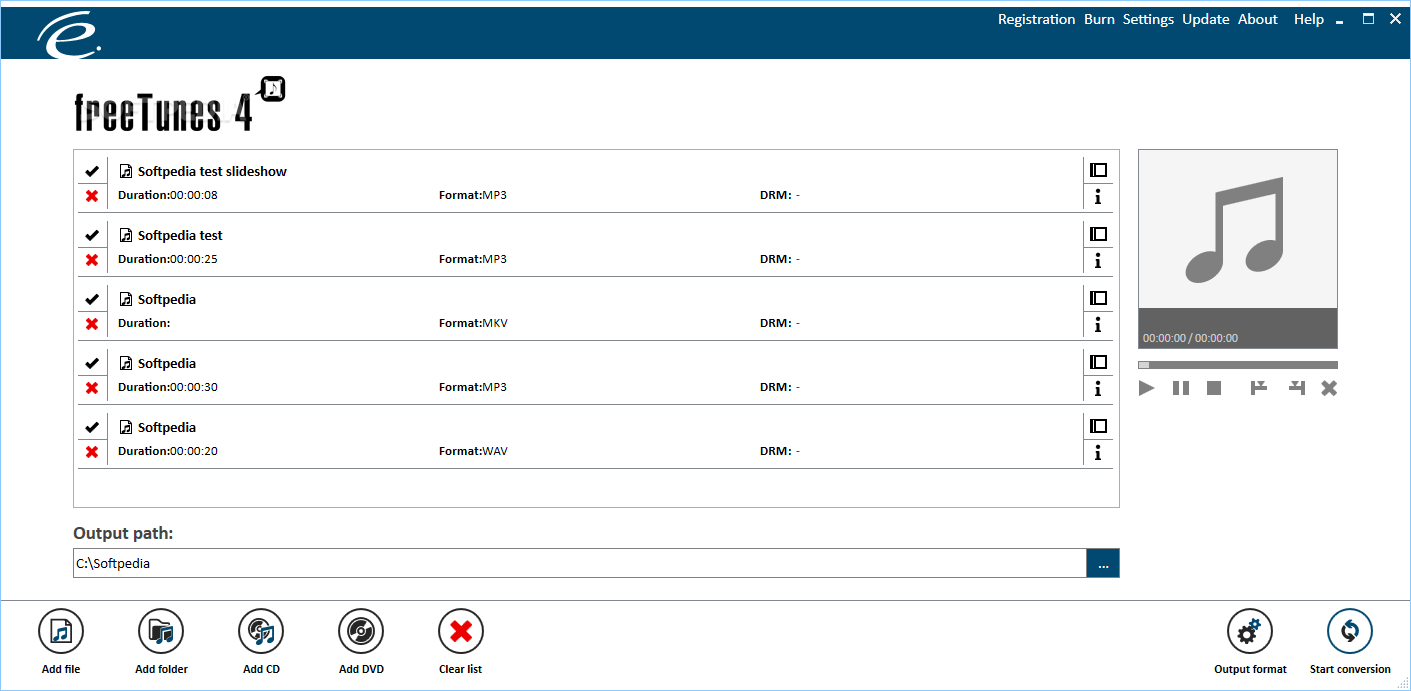
Task: Set the start cut marker
Action: pos(1259,388)
